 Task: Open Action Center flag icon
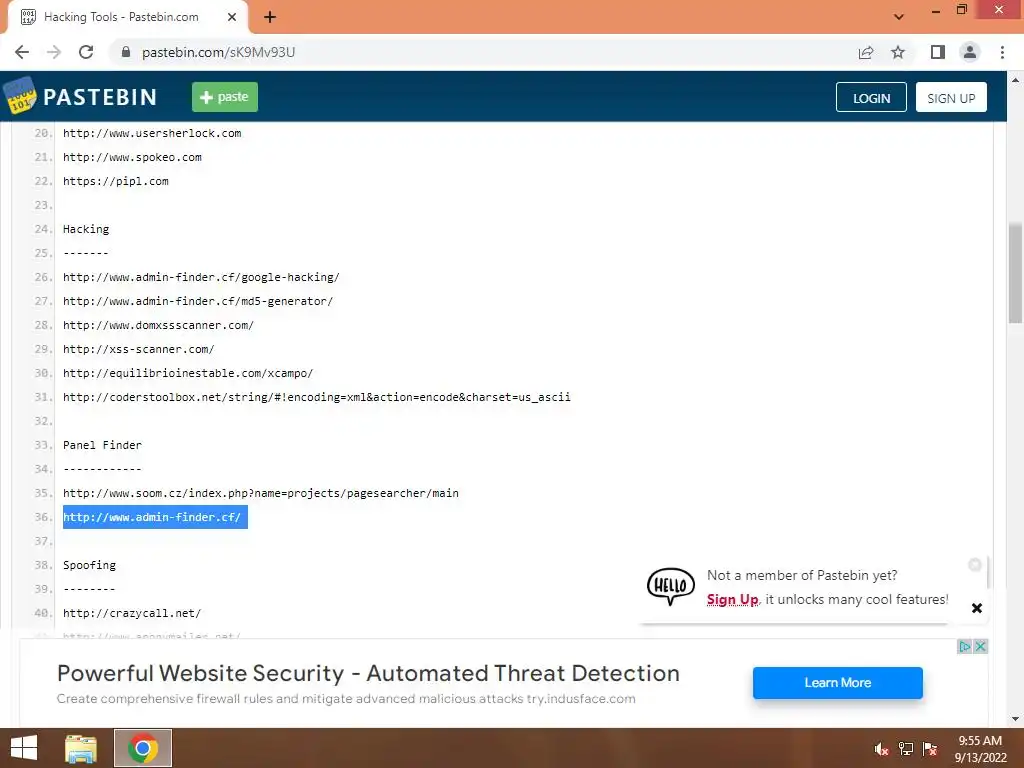pos(930,749)
